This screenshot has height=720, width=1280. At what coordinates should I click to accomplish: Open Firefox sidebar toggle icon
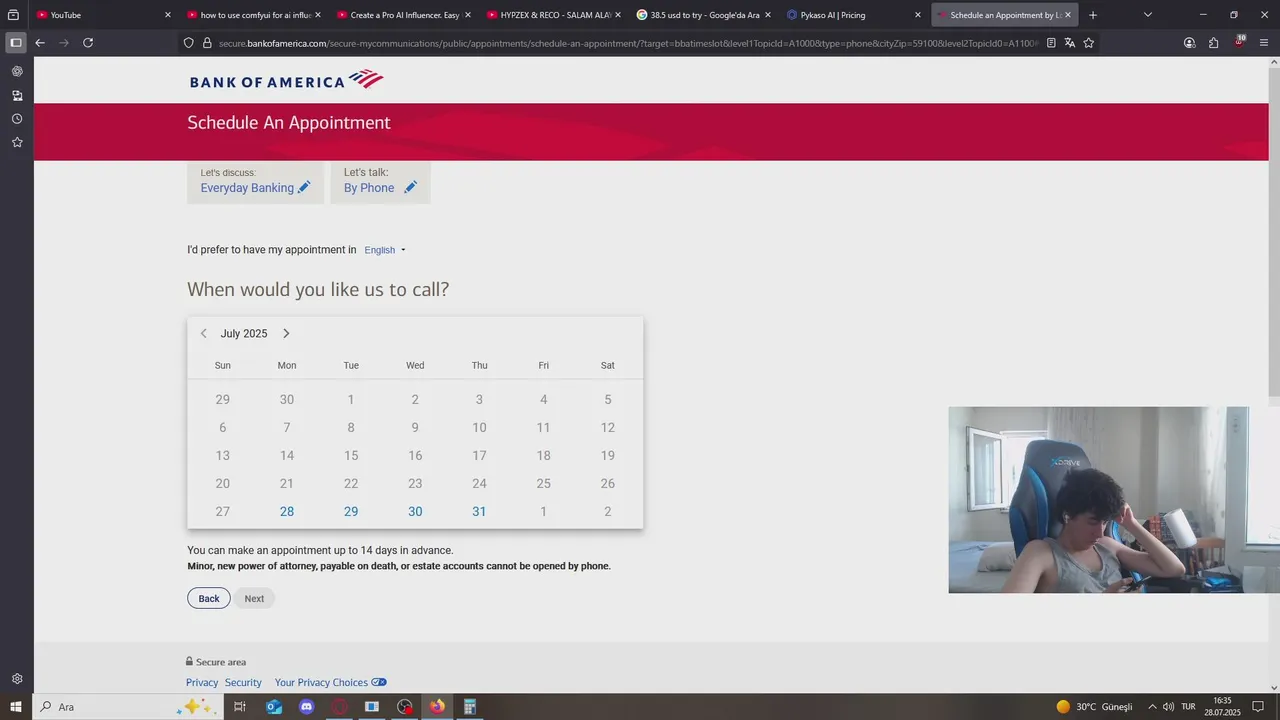tap(15, 43)
